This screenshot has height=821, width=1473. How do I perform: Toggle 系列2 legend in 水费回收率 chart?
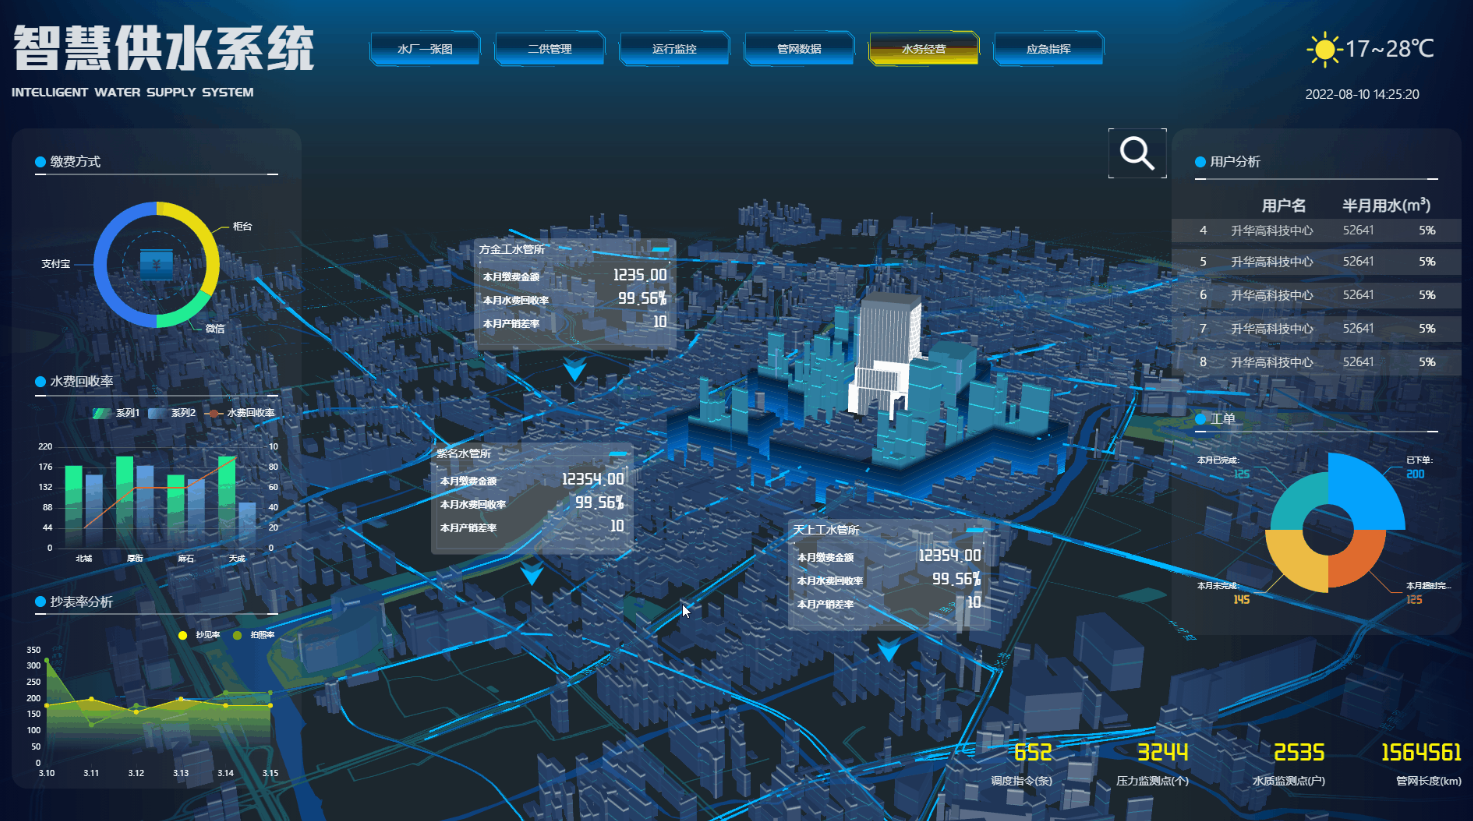171,413
